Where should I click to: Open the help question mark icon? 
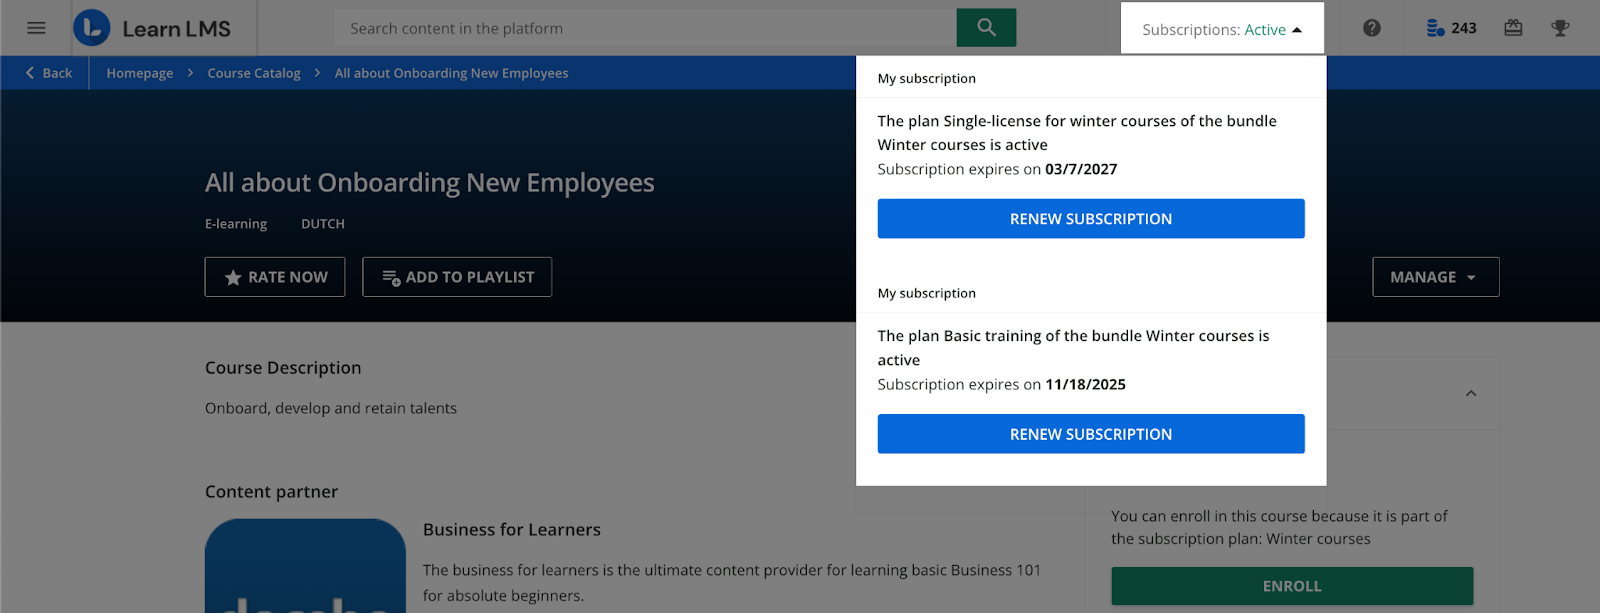tap(1372, 28)
